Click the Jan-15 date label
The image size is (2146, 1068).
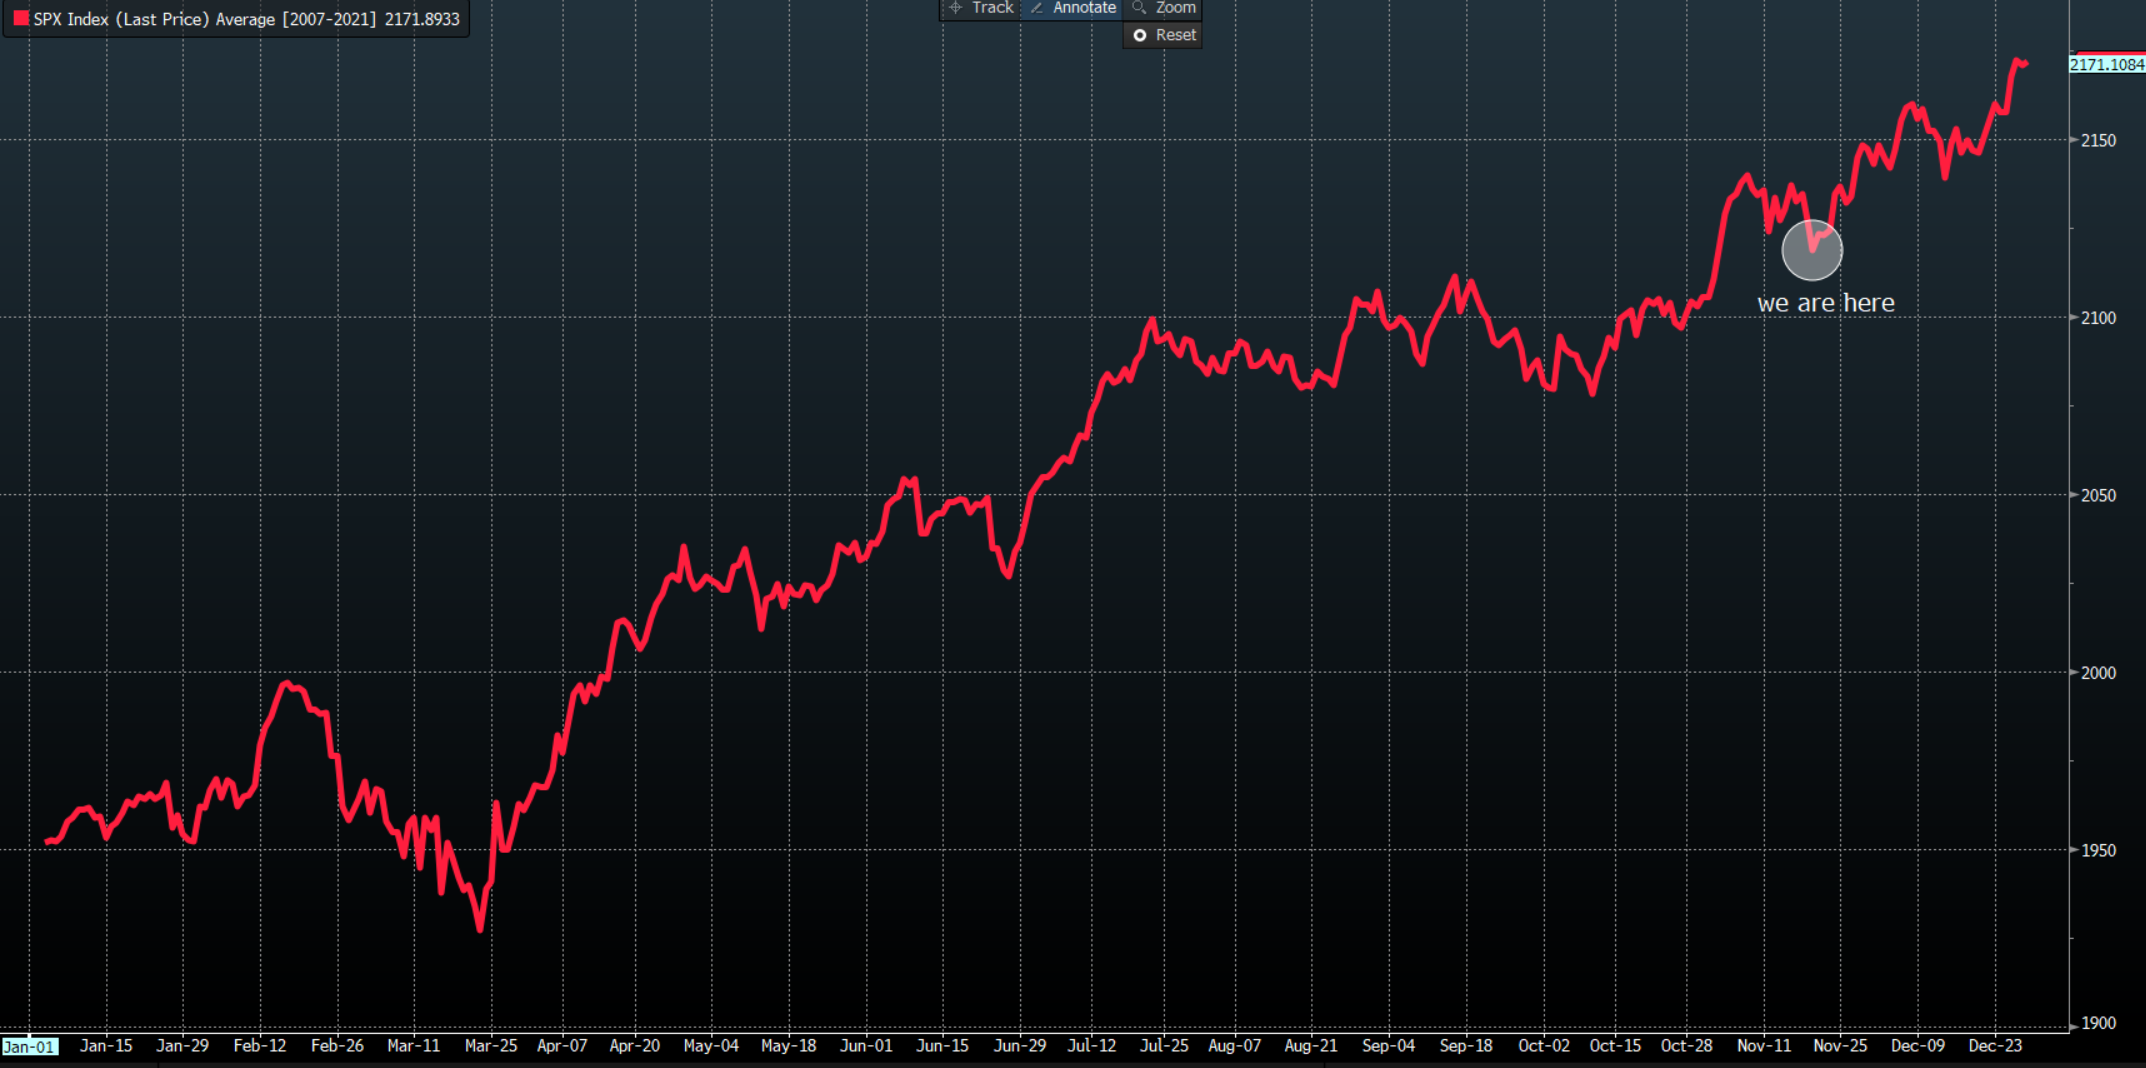click(106, 1045)
